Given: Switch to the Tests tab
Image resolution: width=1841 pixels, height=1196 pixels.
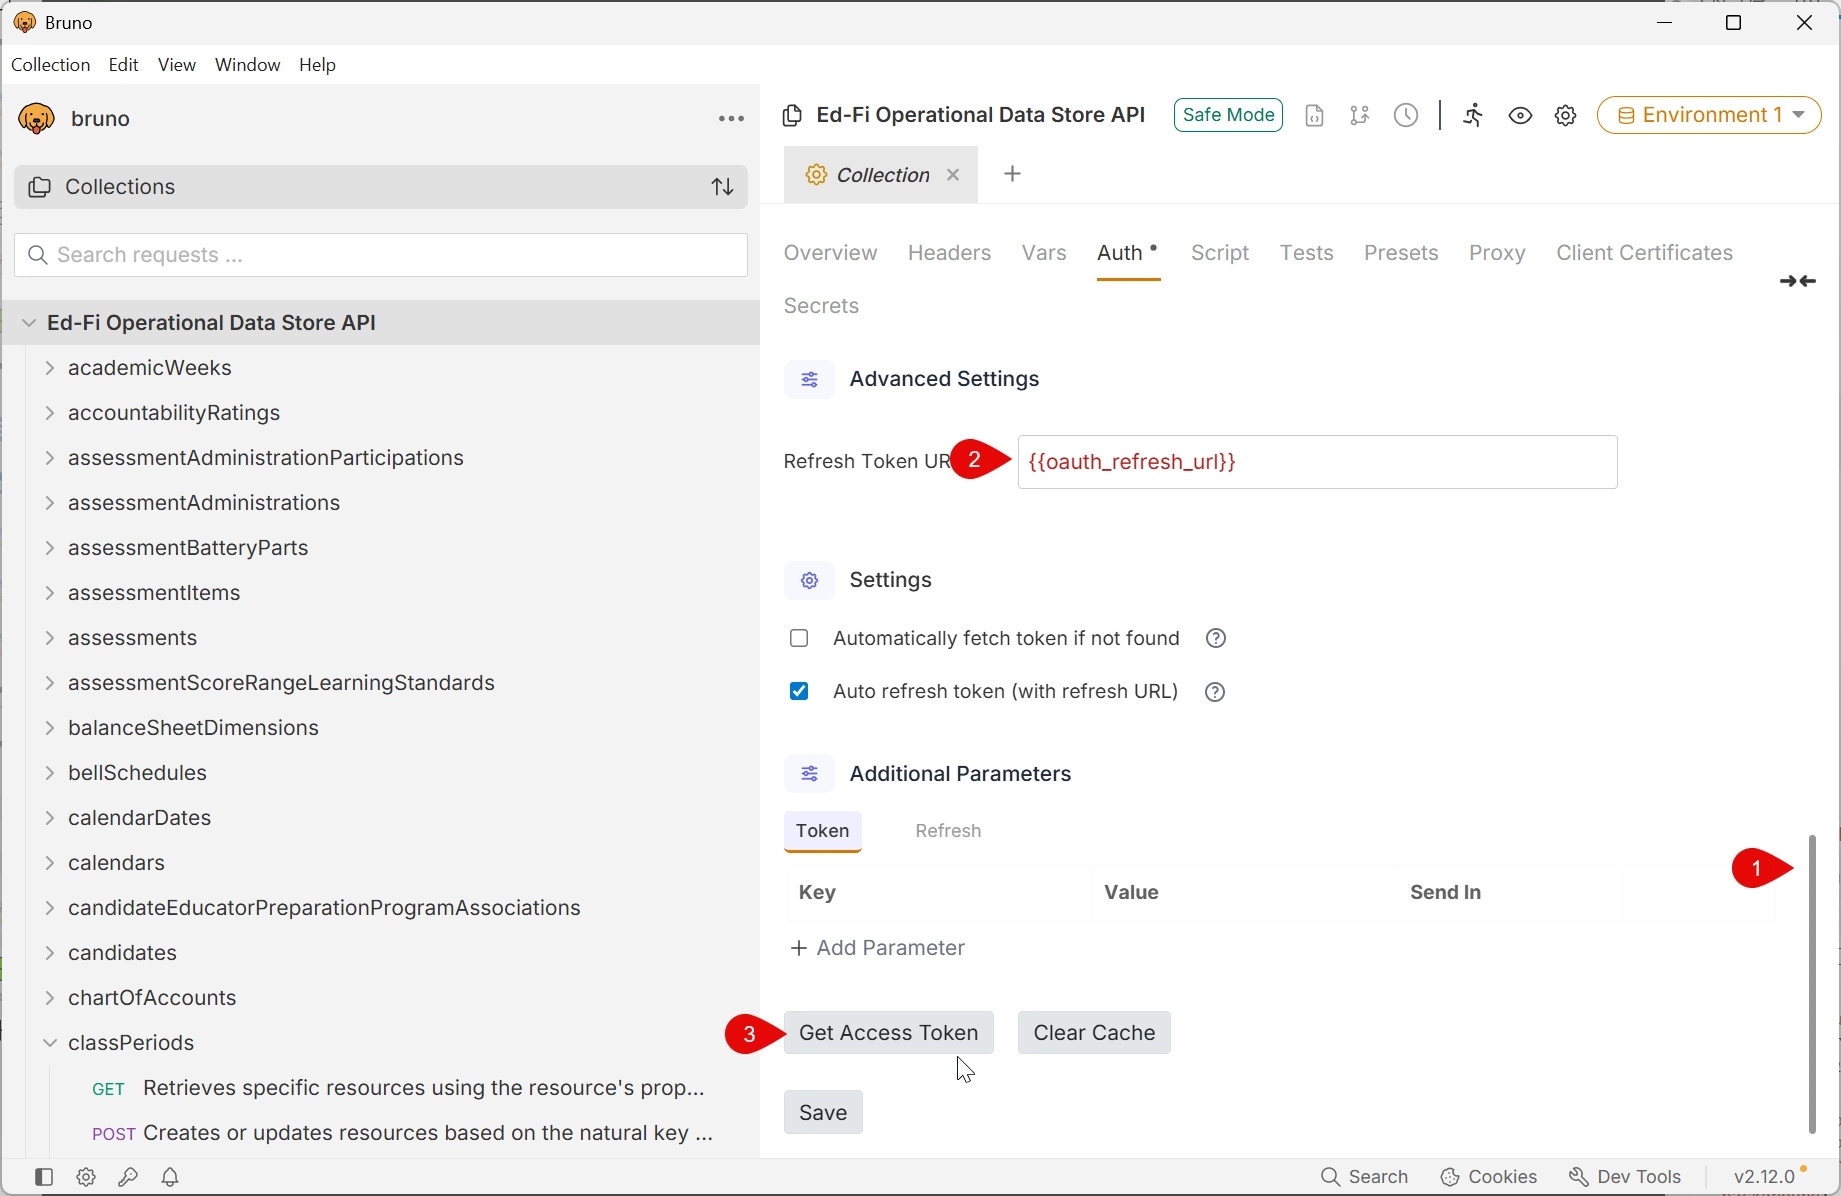Looking at the screenshot, I should tap(1306, 253).
